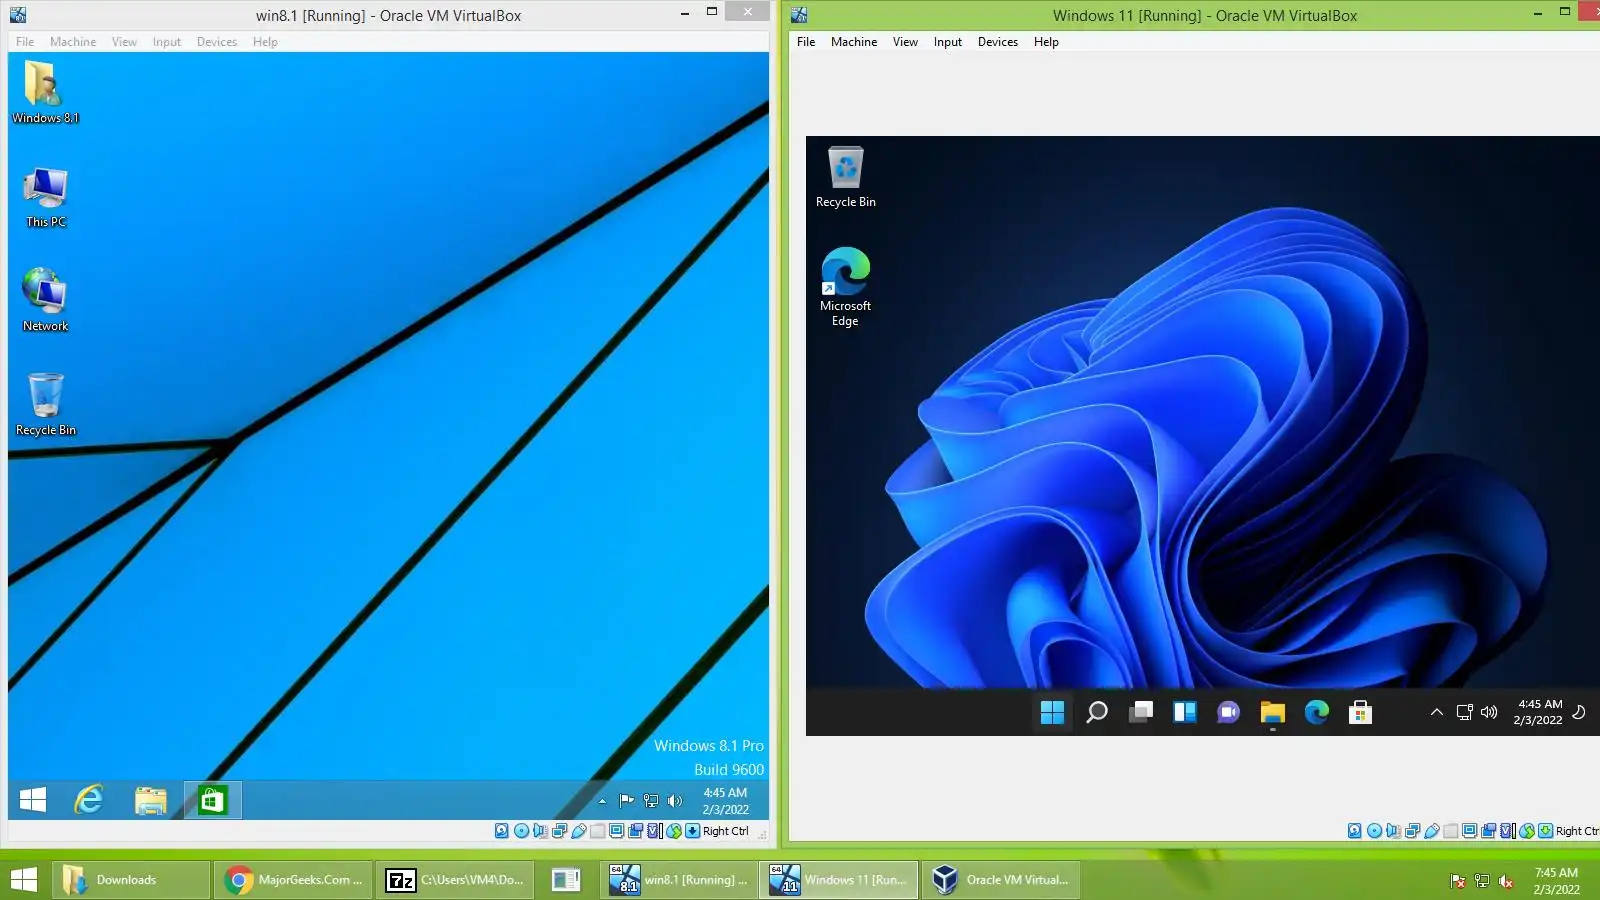The height and width of the screenshot is (900, 1600).
Task: Switch to Oracle VM VirtualBox Manager taskbar button
Action: coord(1001,880)
